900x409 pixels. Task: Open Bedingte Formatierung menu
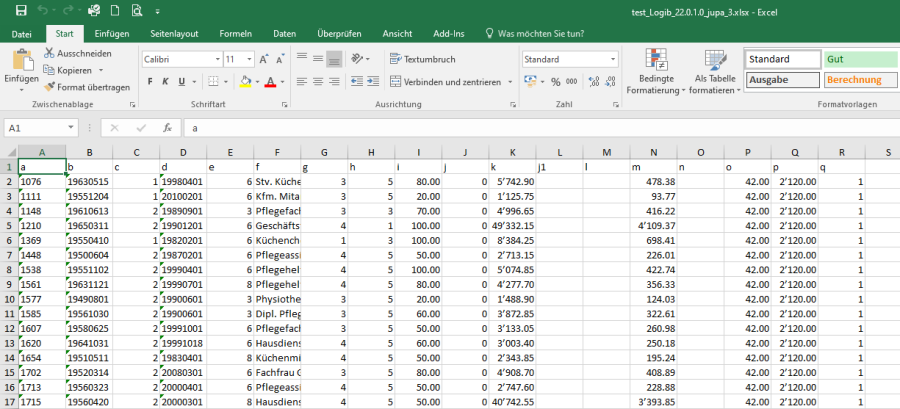pos(655,73)
